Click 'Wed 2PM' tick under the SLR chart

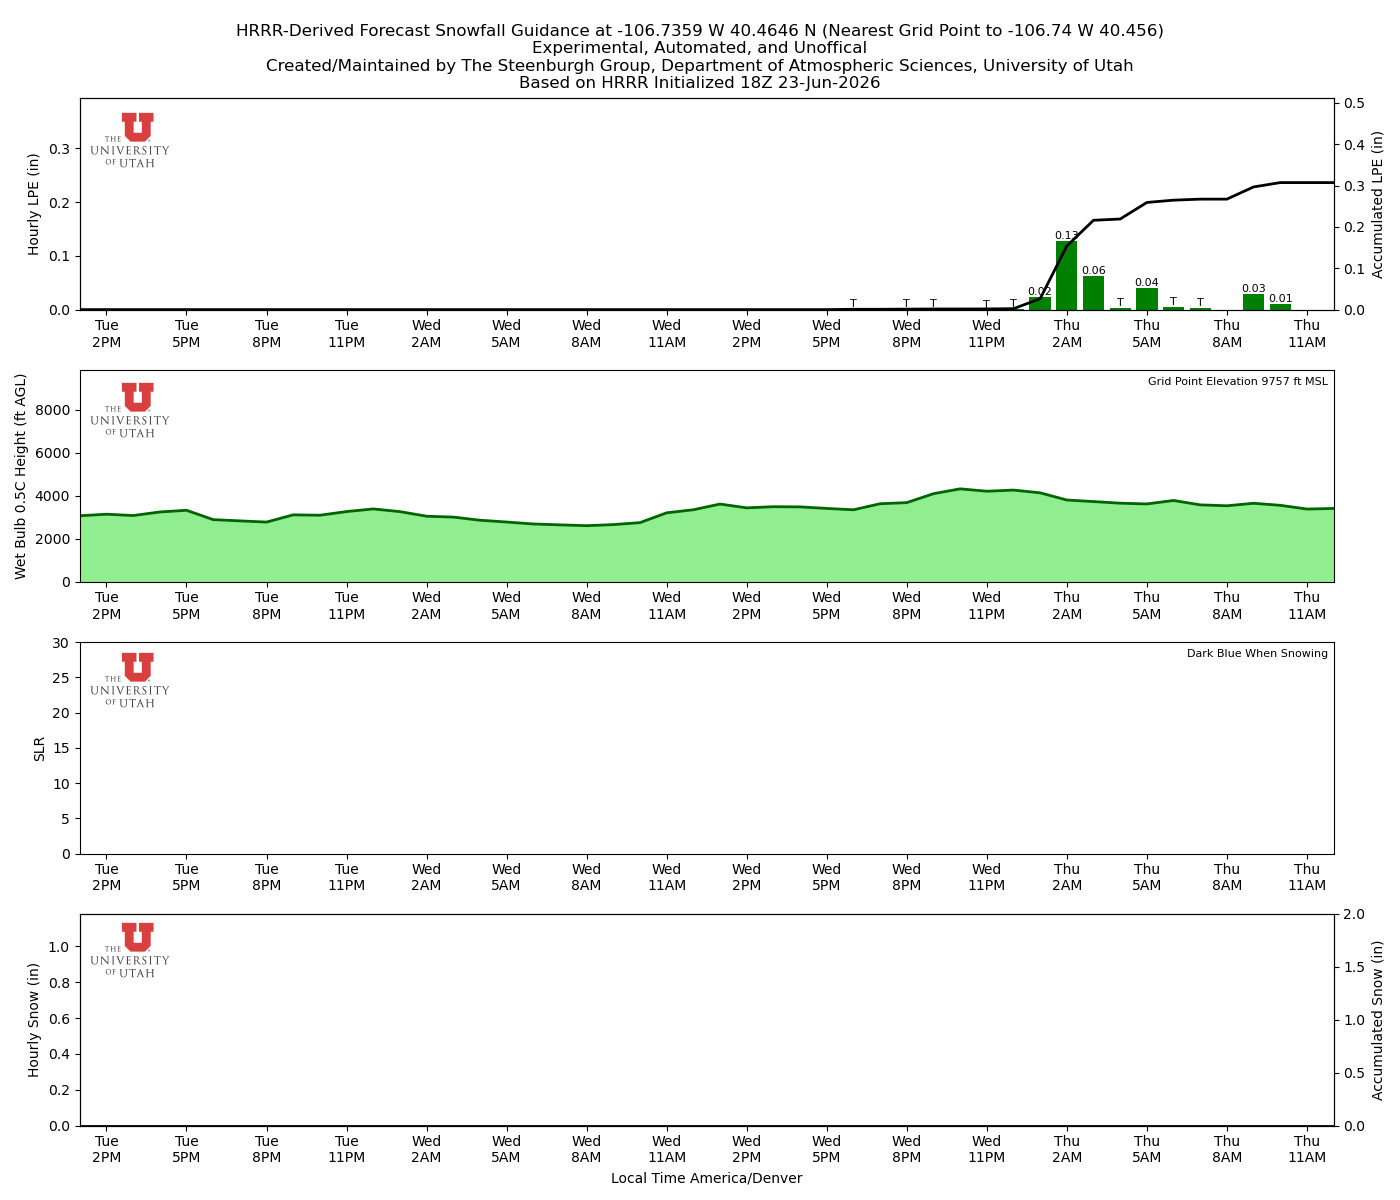tap(746, 877)
